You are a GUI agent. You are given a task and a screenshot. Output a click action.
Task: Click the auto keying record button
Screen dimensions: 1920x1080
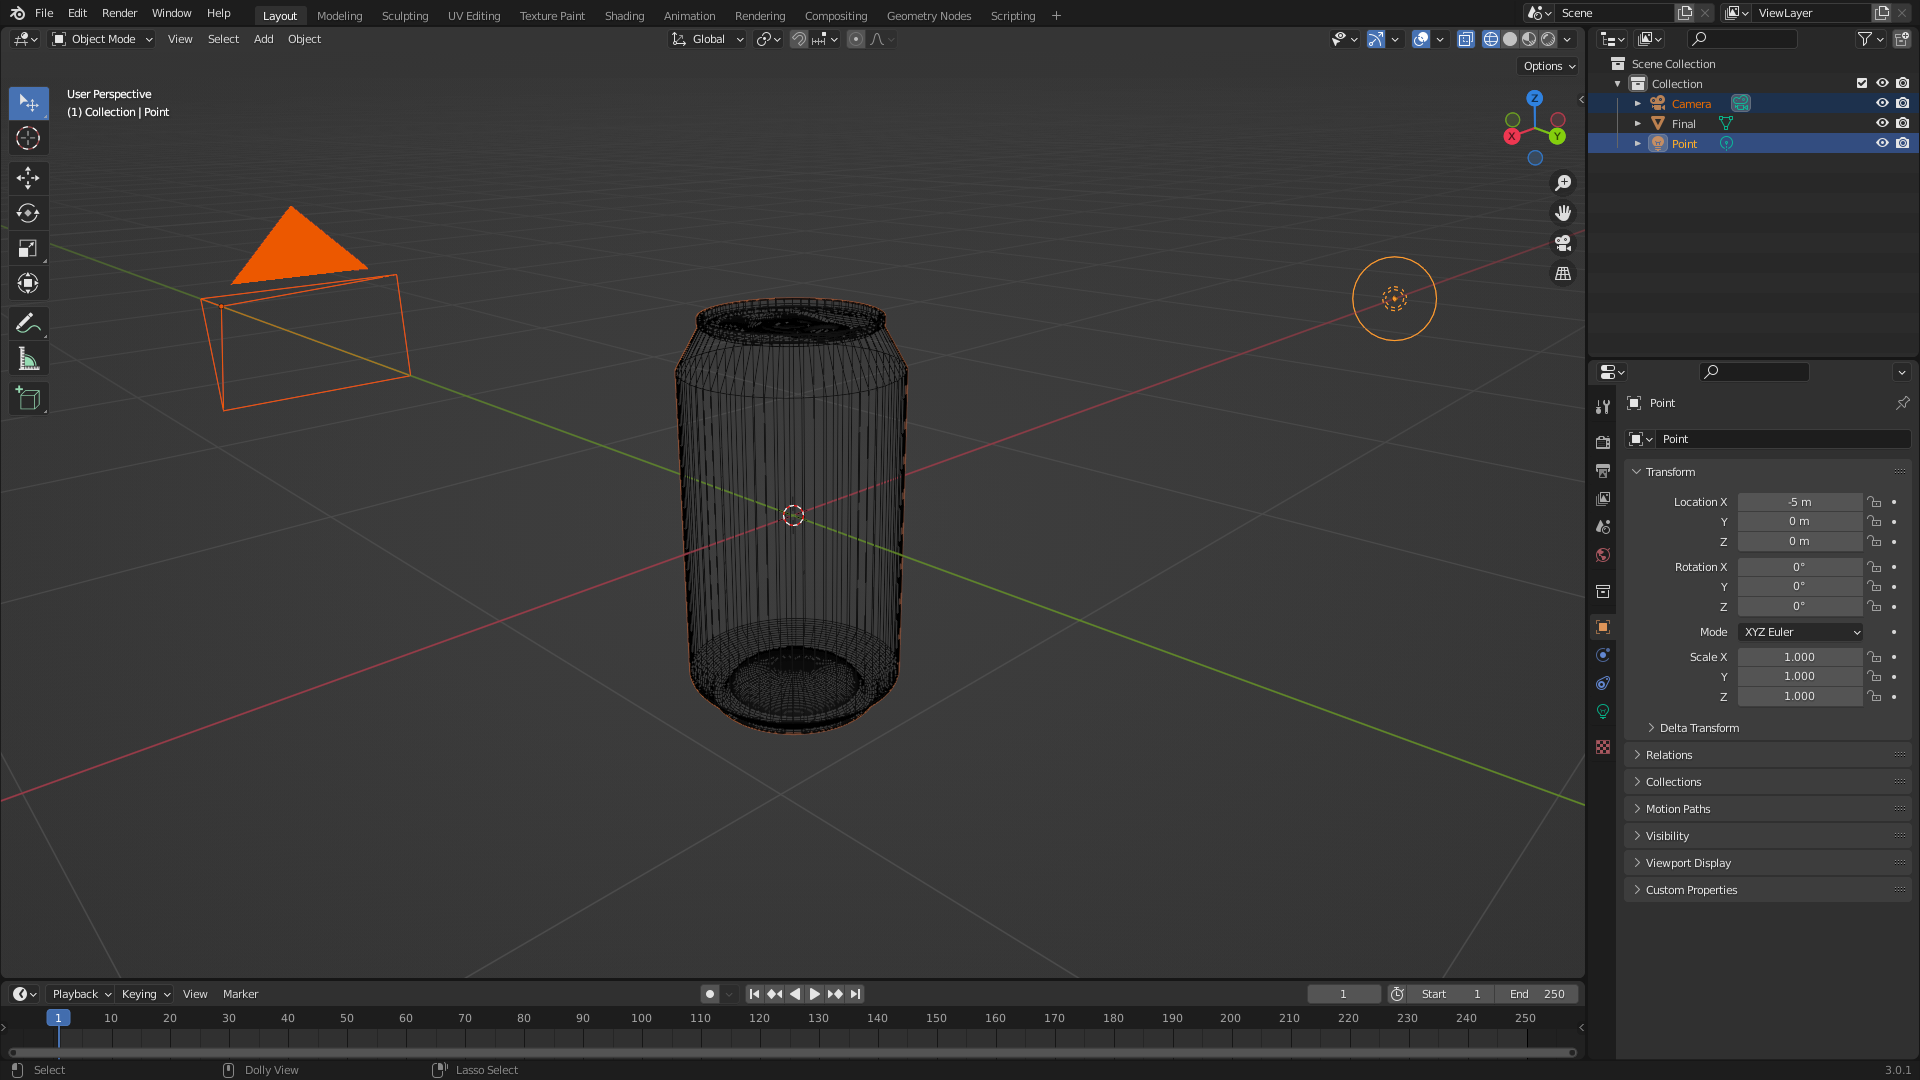click(709, 994)
